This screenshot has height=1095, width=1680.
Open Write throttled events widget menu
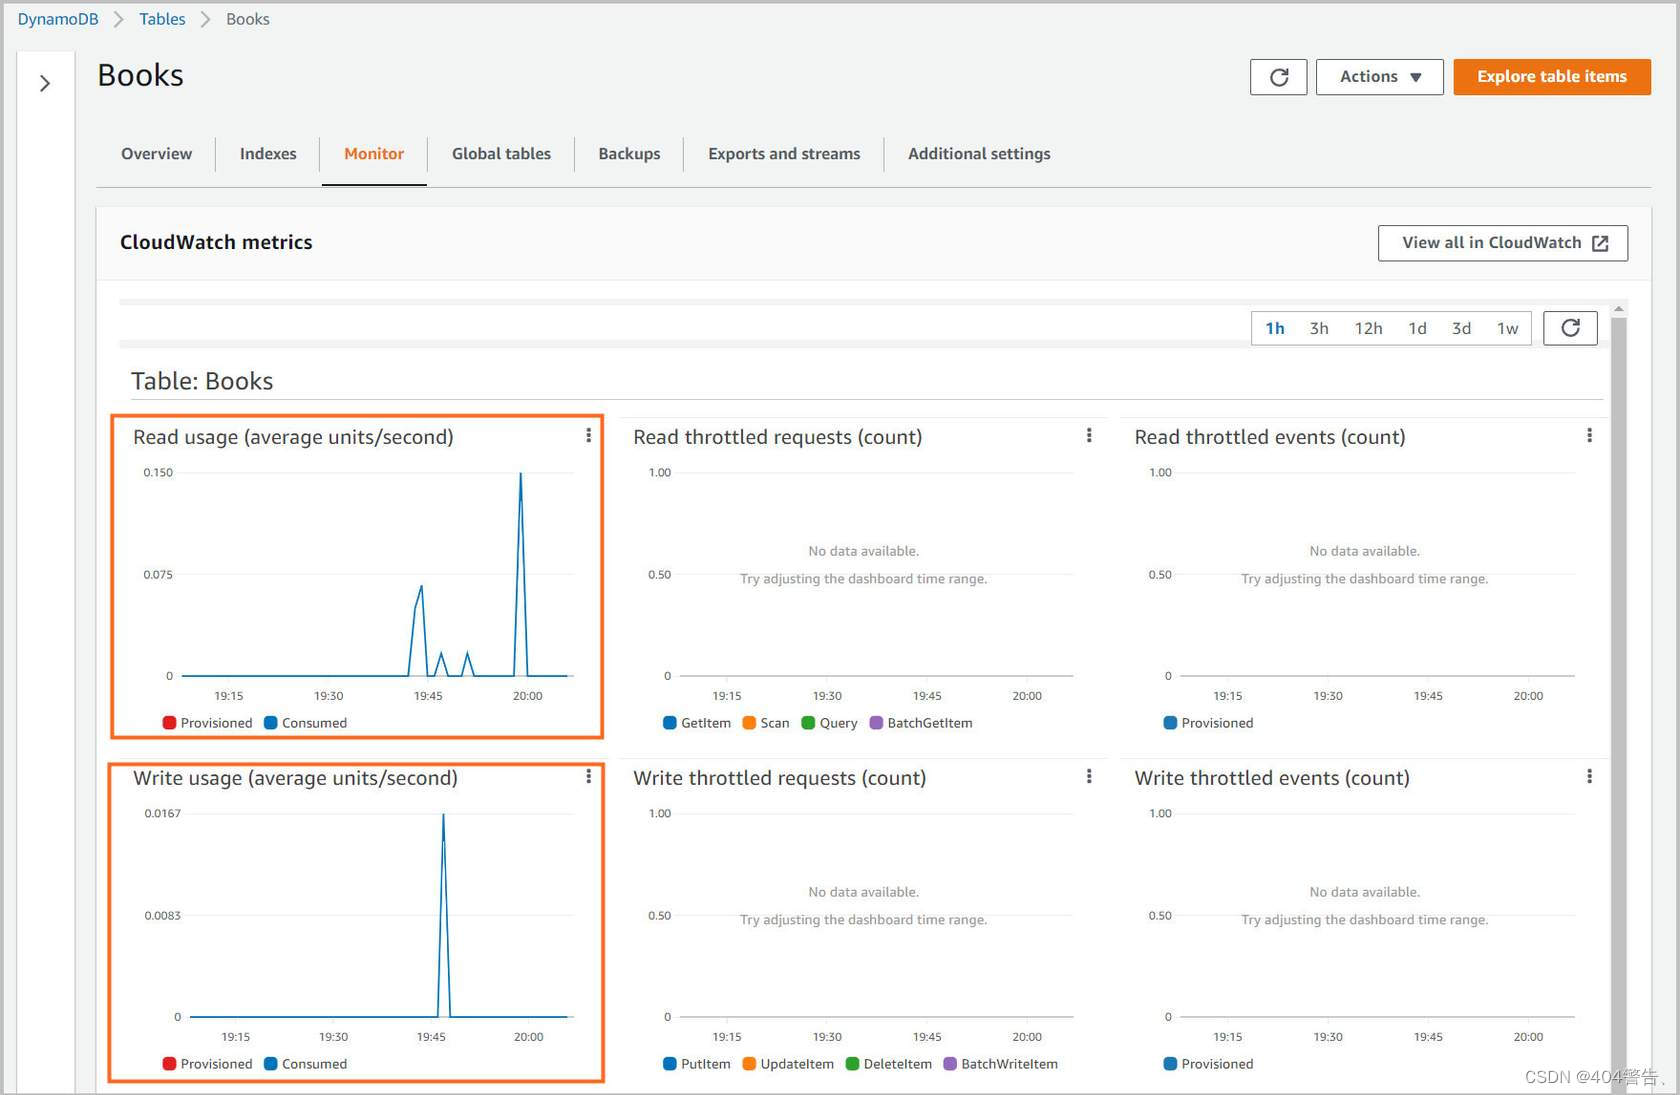click(x=1589, y=776)
